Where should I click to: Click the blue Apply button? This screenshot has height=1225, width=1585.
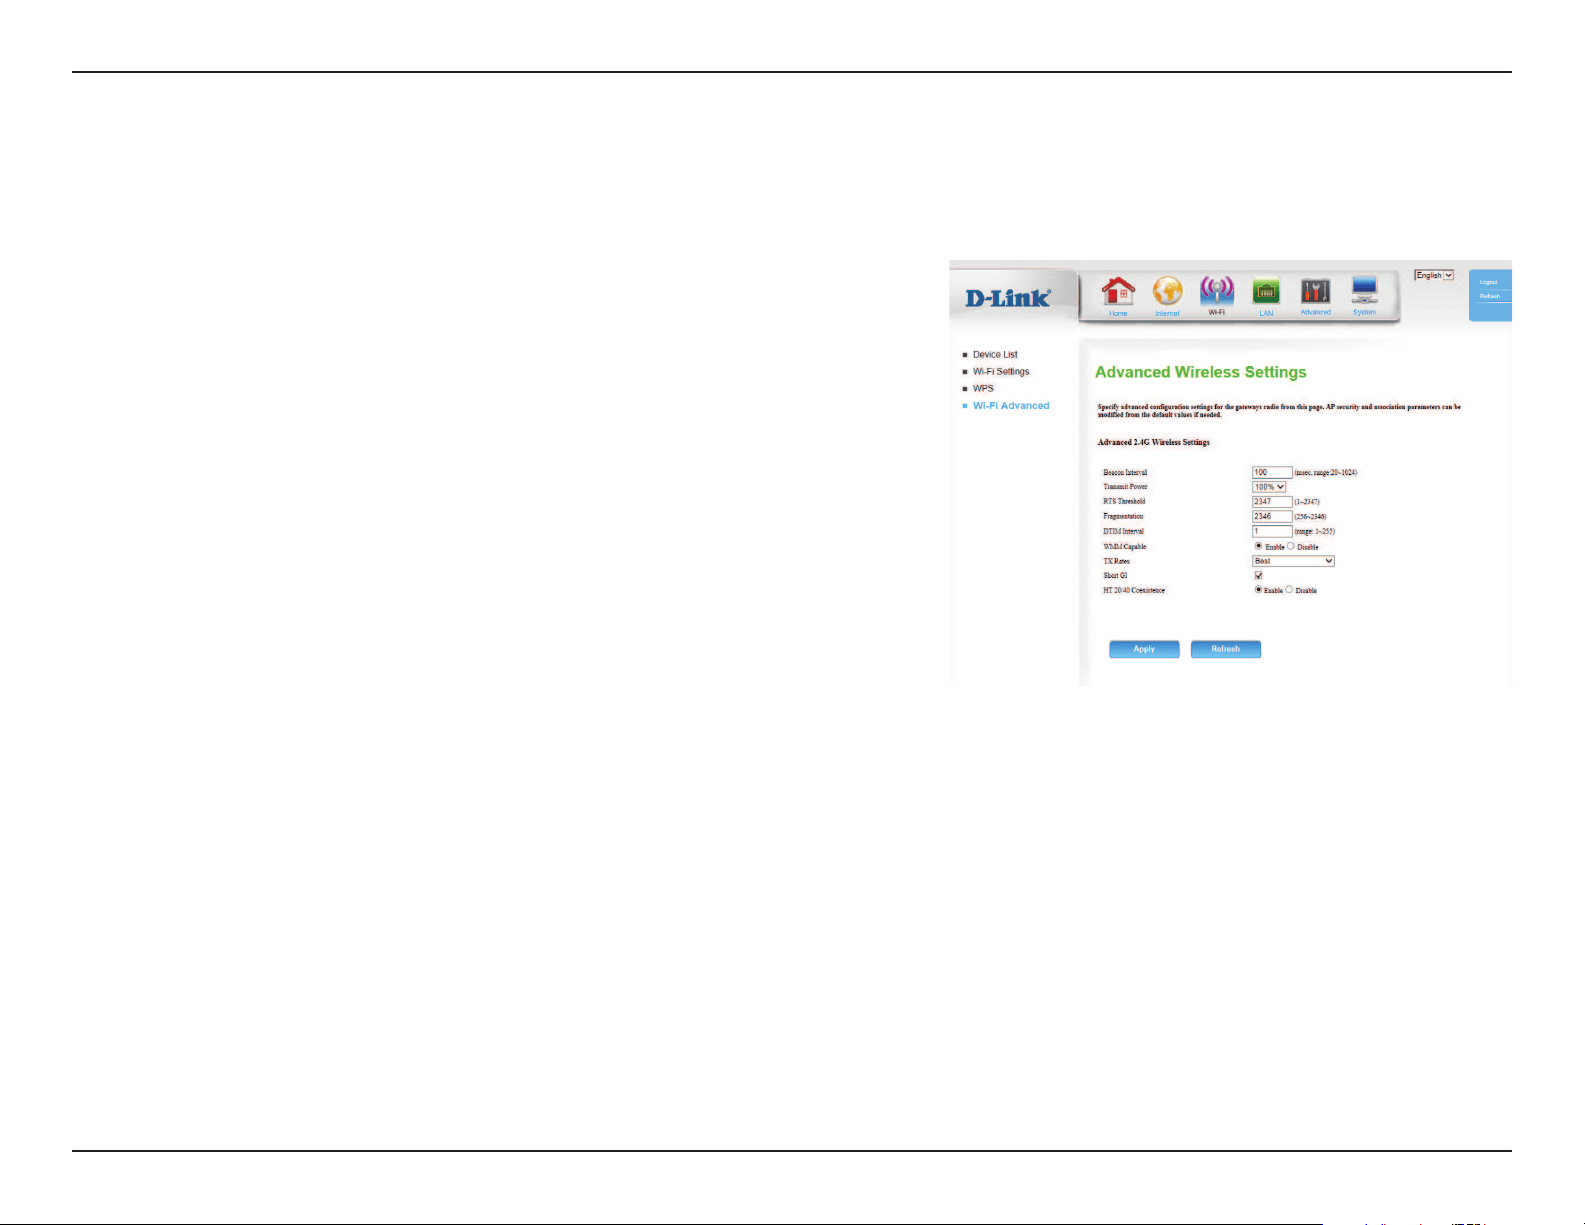click(x=1144, y=649)
